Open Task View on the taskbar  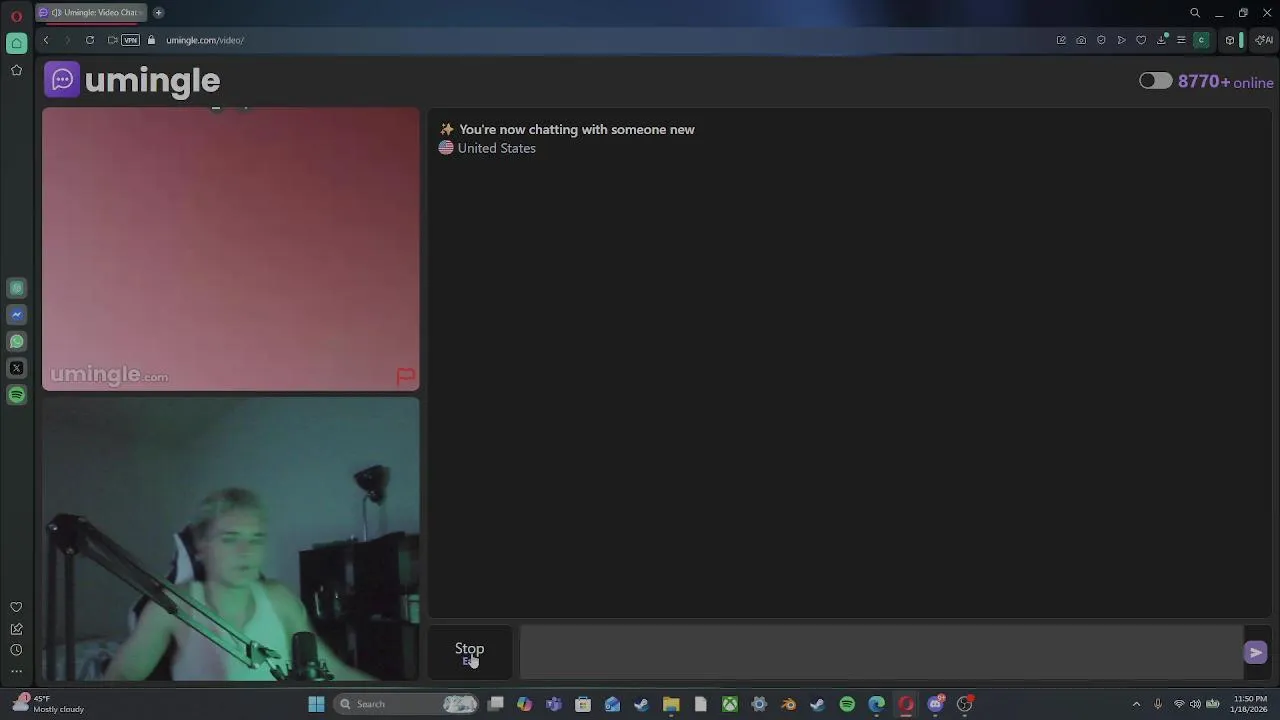pyautogui.click(x=495, y=704)
